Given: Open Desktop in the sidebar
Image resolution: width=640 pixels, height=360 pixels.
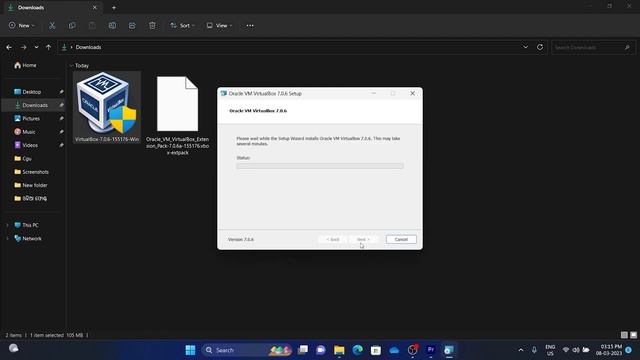Looking at the screenshot, I should click(32, 92).
